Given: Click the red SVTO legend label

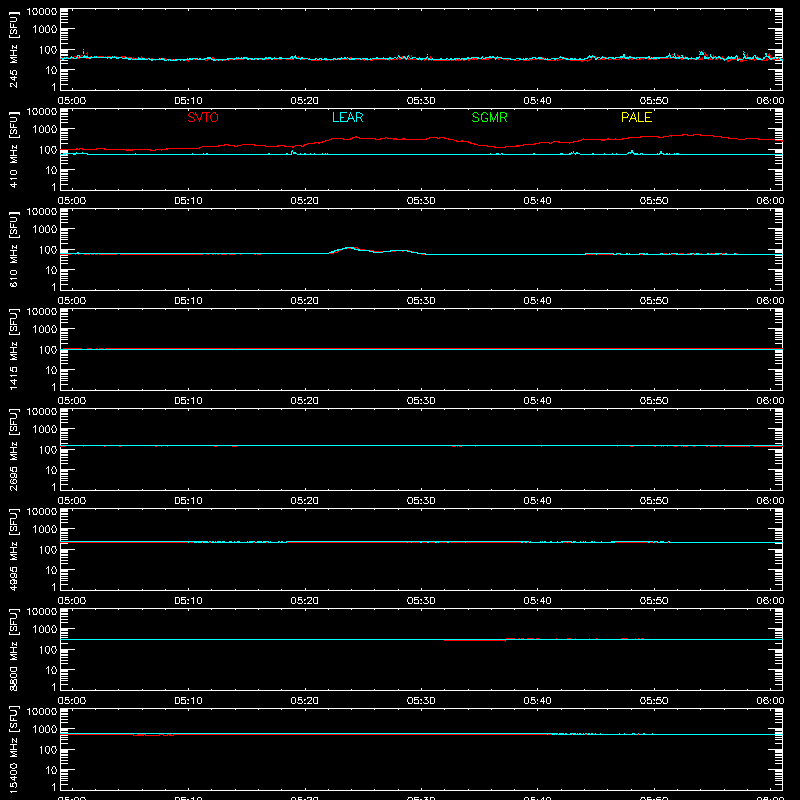Looking at the screenshot, I should click(x=203, y=117).
